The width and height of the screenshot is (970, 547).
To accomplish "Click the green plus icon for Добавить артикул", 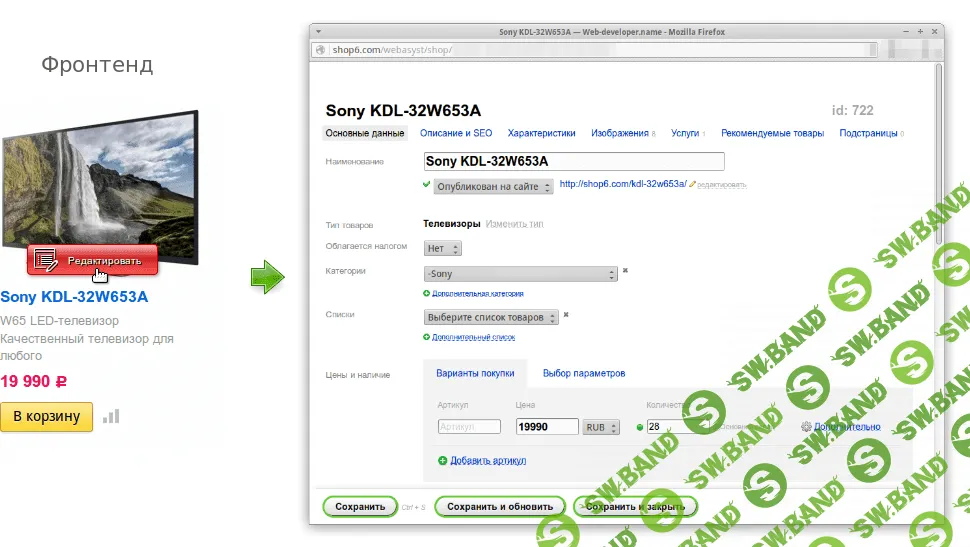I will pyautogui.click(x=443, y=460).
